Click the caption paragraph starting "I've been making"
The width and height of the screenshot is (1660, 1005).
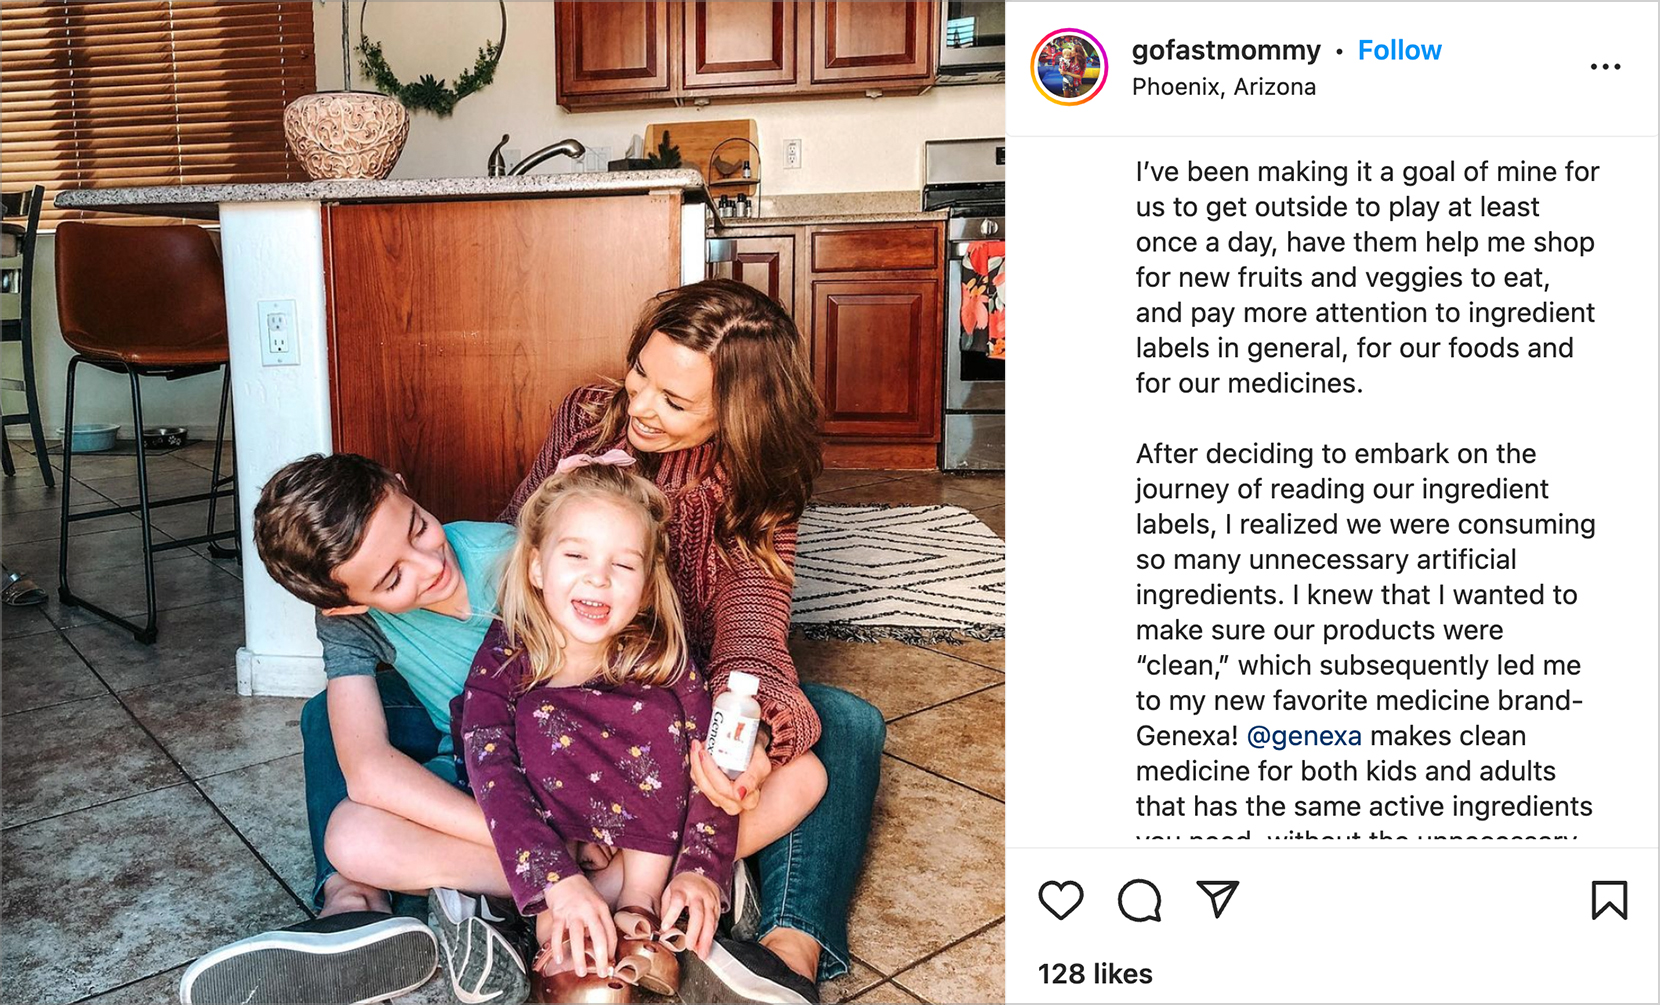tap(1366, 277)
